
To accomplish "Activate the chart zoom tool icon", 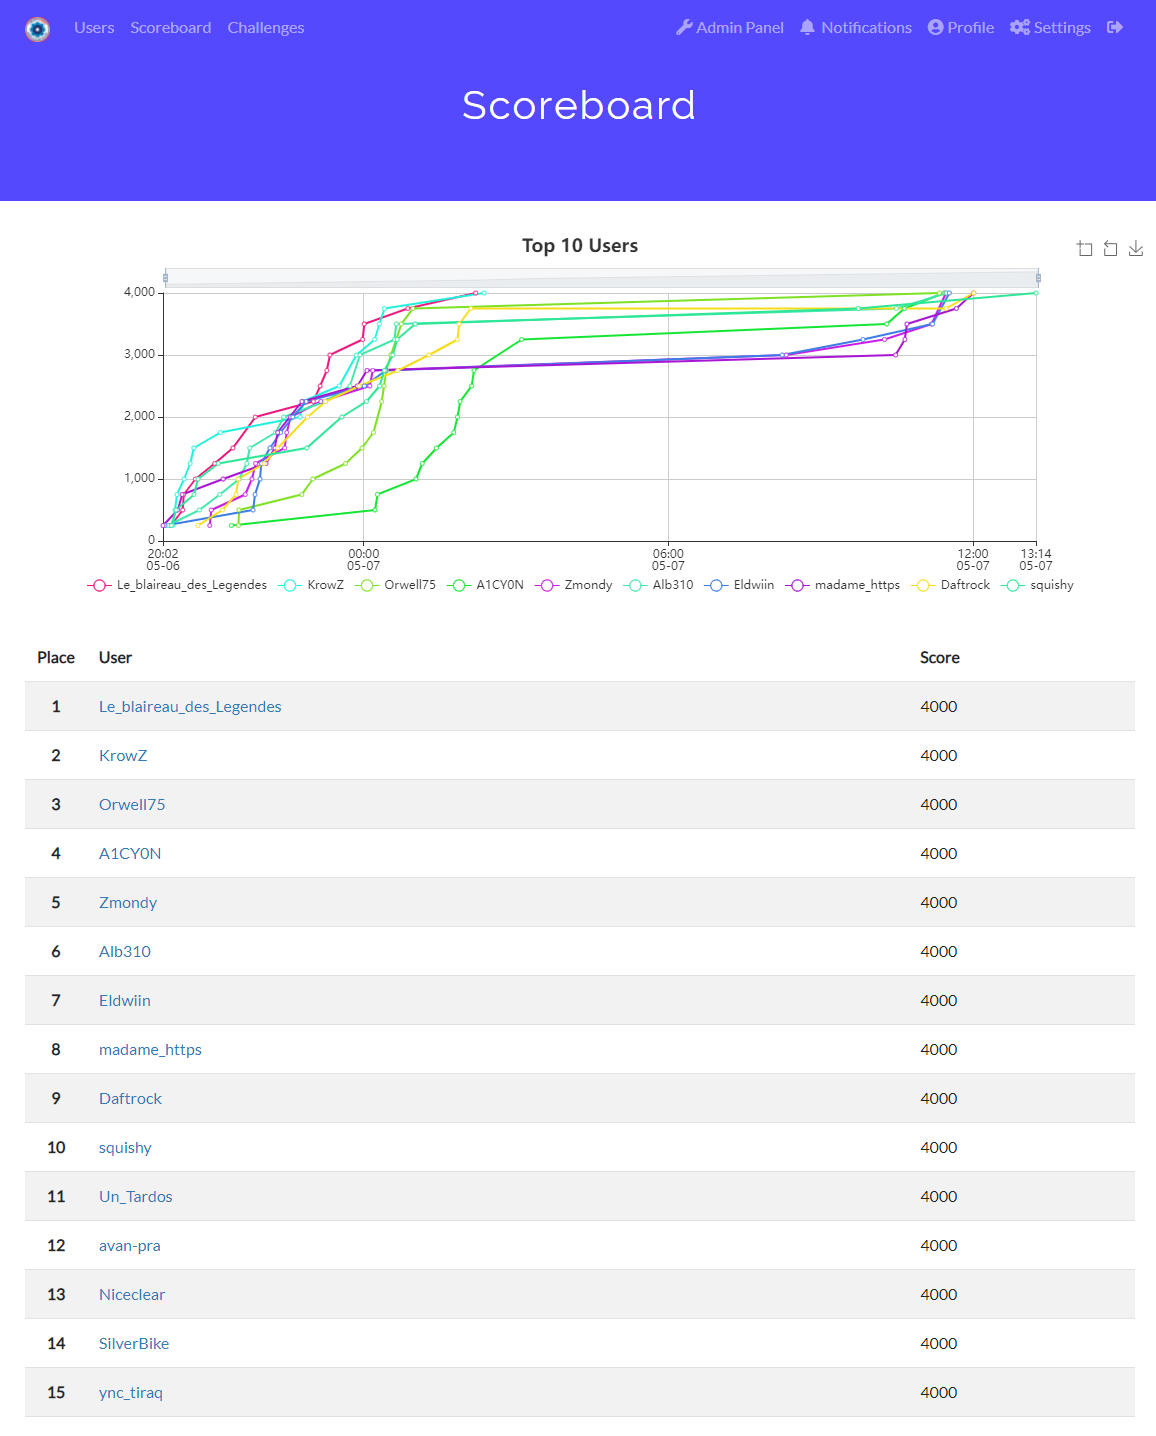I will pyautogui.click(x=1085, y=248).
